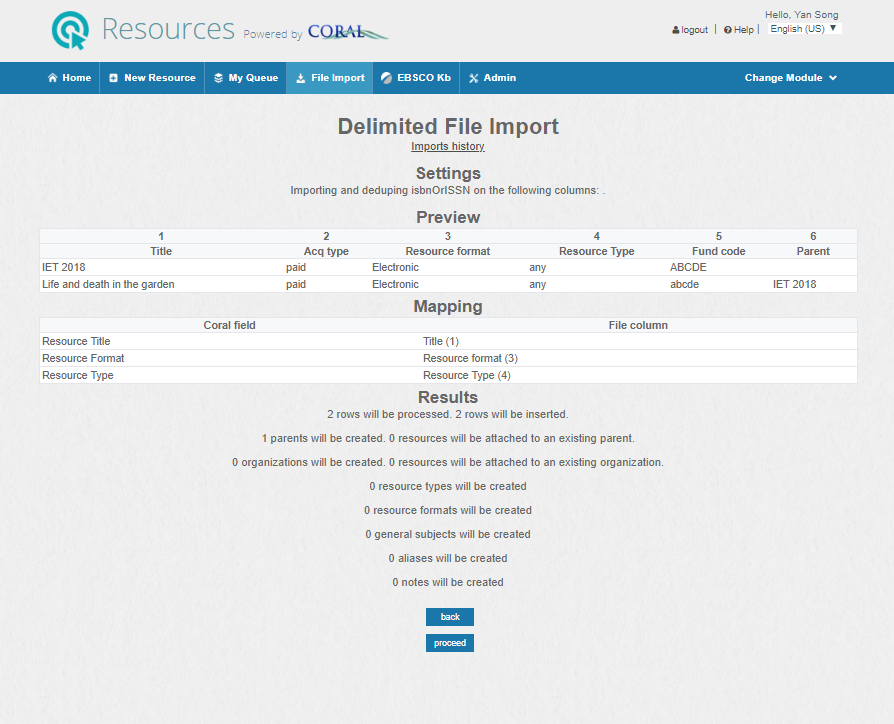The image size is (894, 724).
Task: Click the File Import download icon
Action: click(300, 78)
